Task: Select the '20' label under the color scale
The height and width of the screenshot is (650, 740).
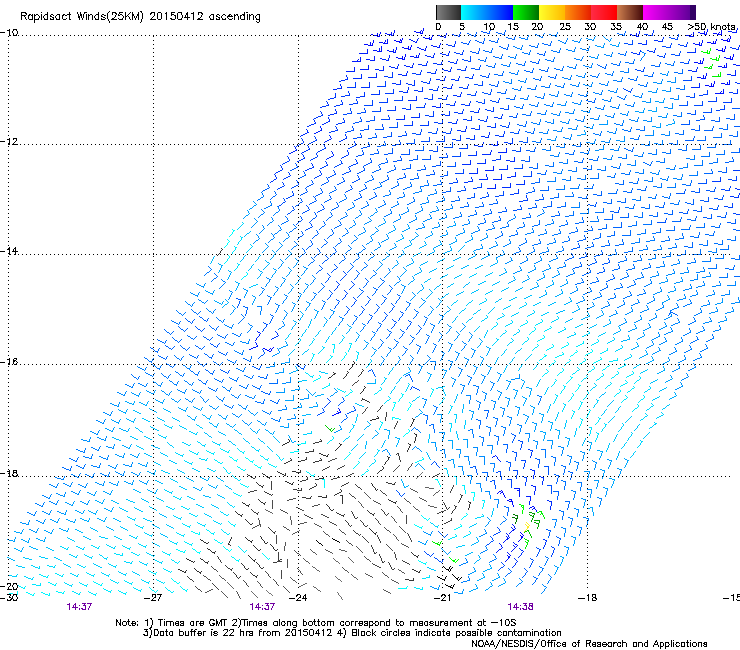Action: (537, 27)
